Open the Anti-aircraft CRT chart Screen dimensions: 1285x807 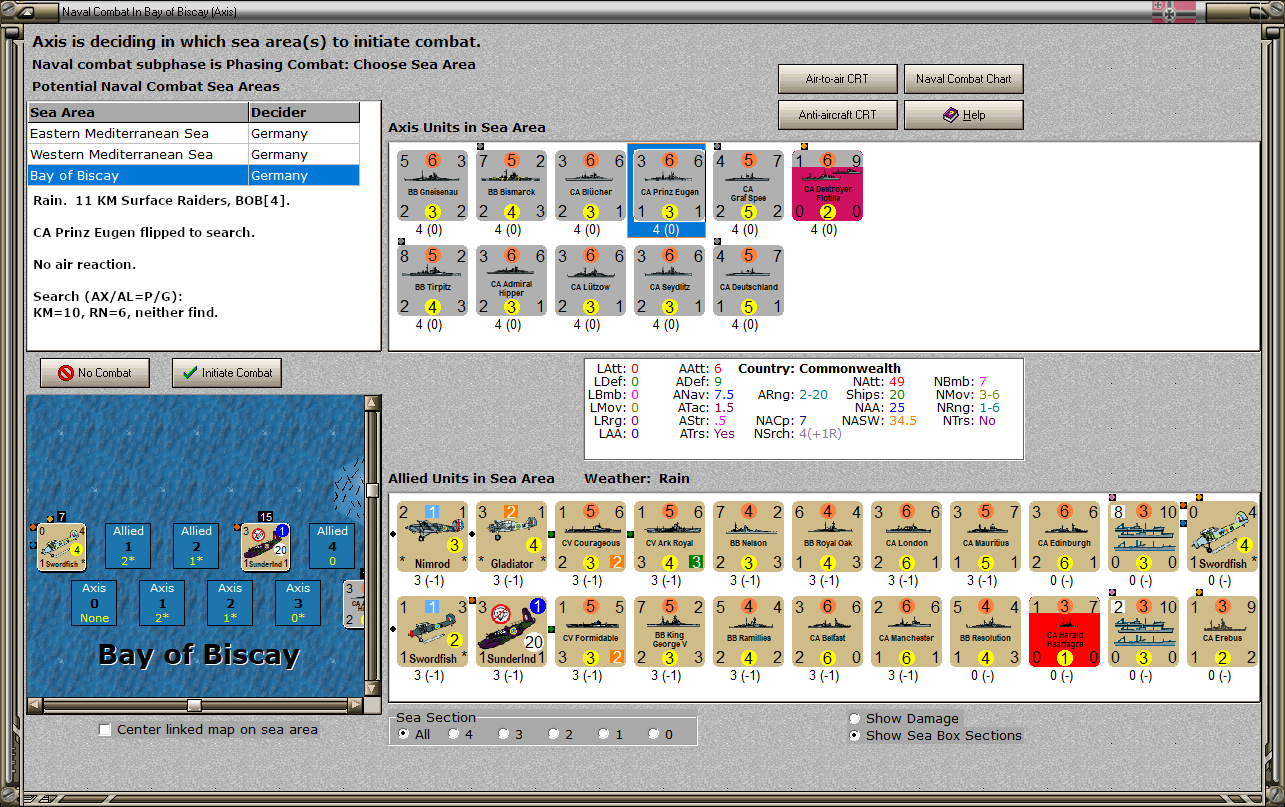click(837, 115)
